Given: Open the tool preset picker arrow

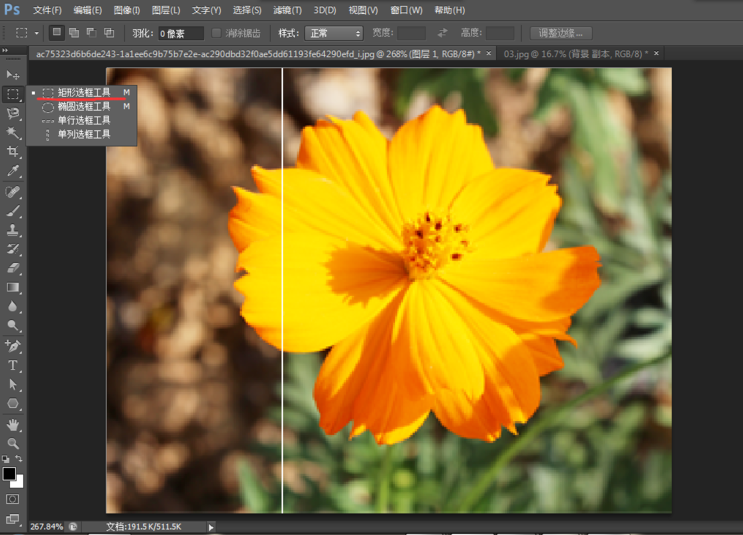Looking at the screenshot, I should click(x=37, y=33).
